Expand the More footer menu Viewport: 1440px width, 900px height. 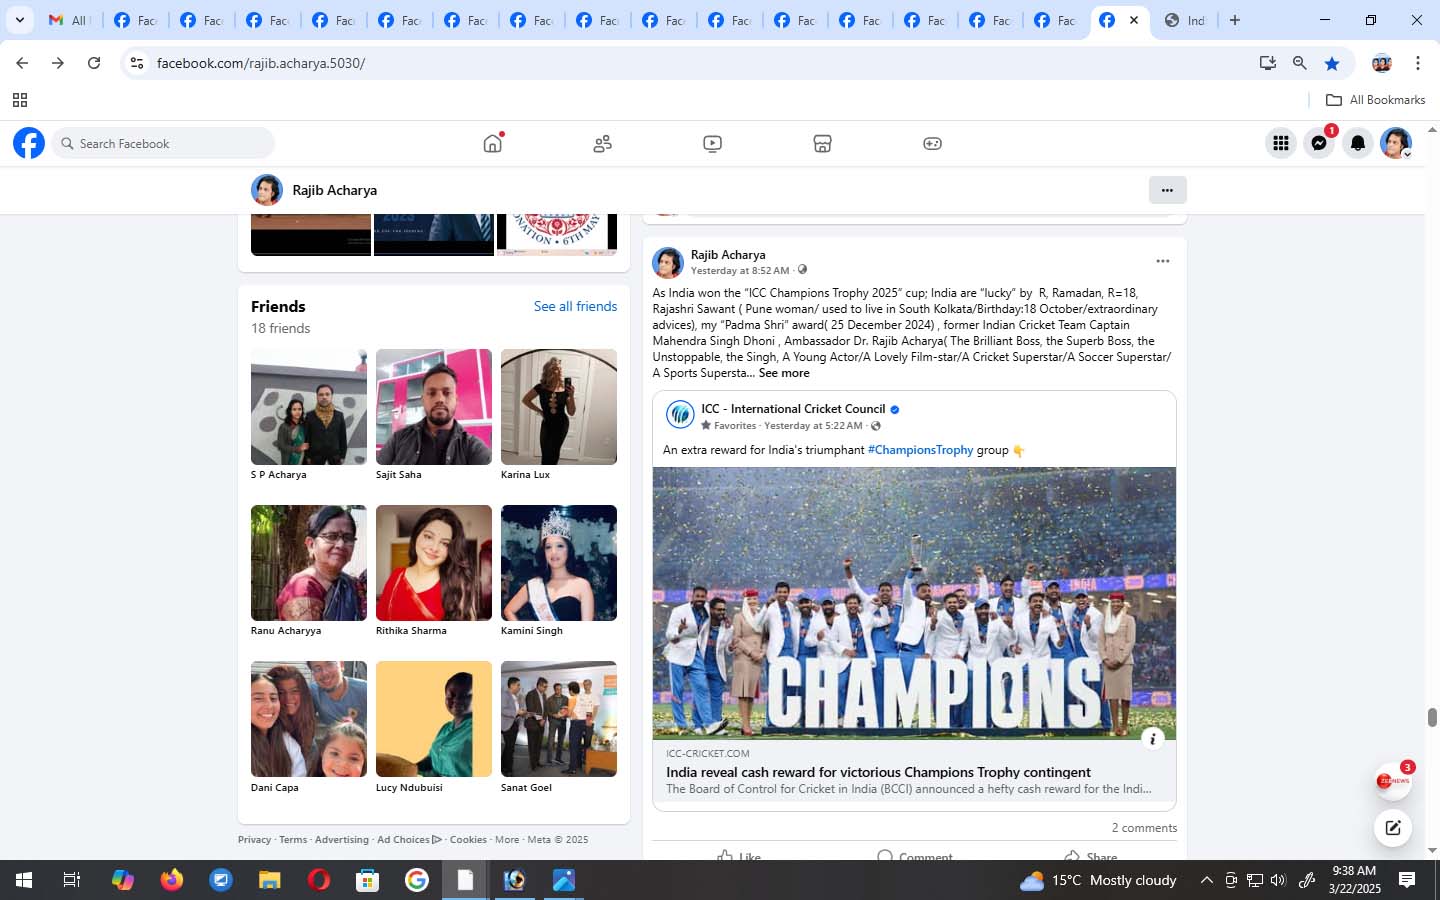[507, 840]
